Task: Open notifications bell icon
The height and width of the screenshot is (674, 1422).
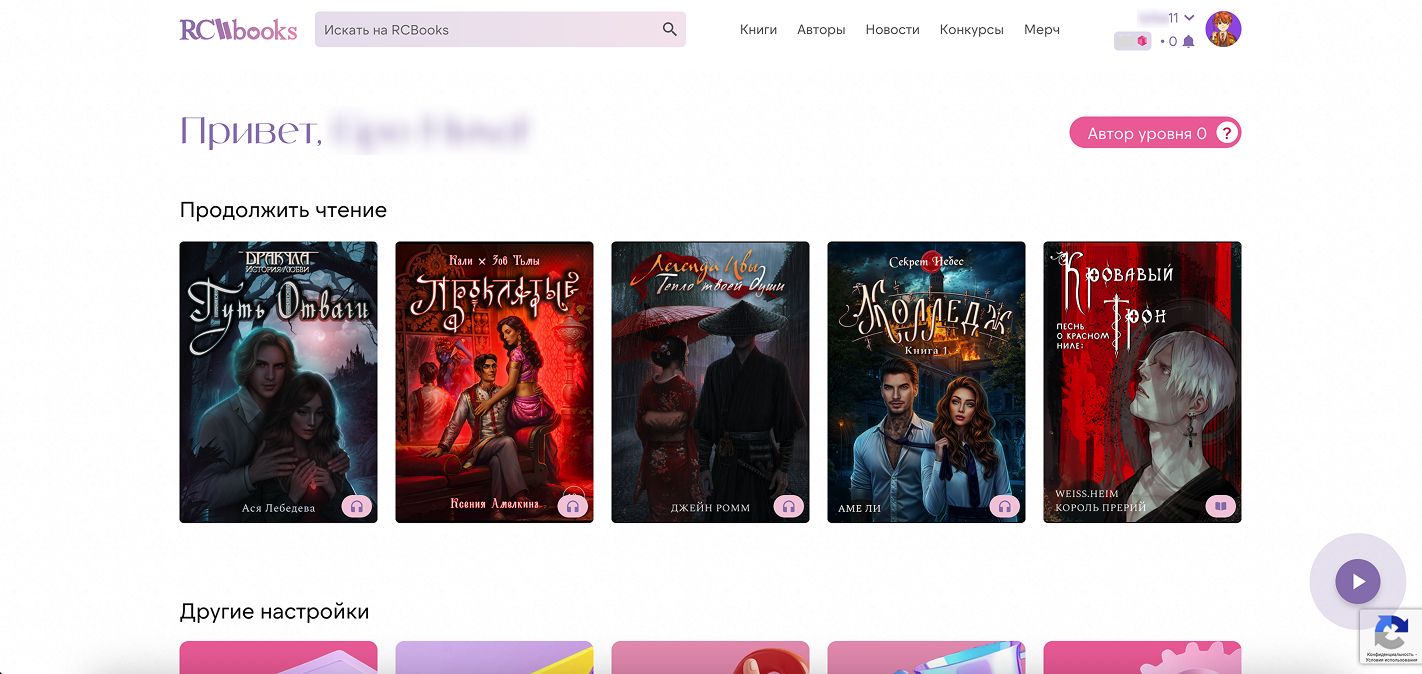Action: pos(1188,42)
